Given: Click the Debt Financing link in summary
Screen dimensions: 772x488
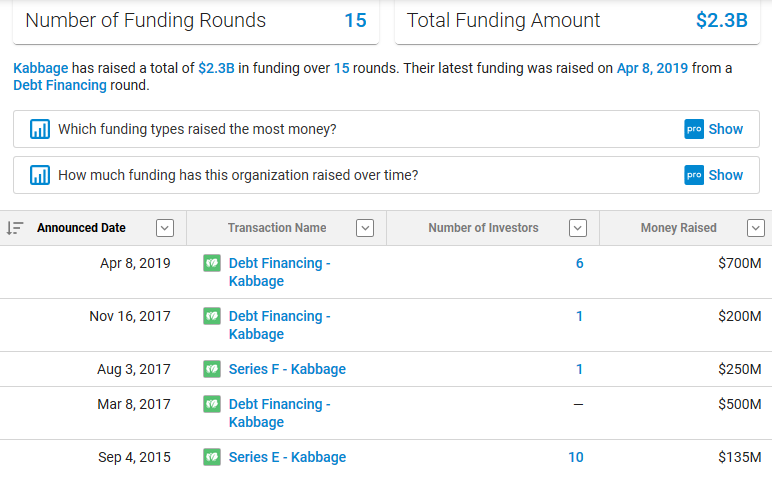Looking at the screenshot, I should tap(60, 85).
